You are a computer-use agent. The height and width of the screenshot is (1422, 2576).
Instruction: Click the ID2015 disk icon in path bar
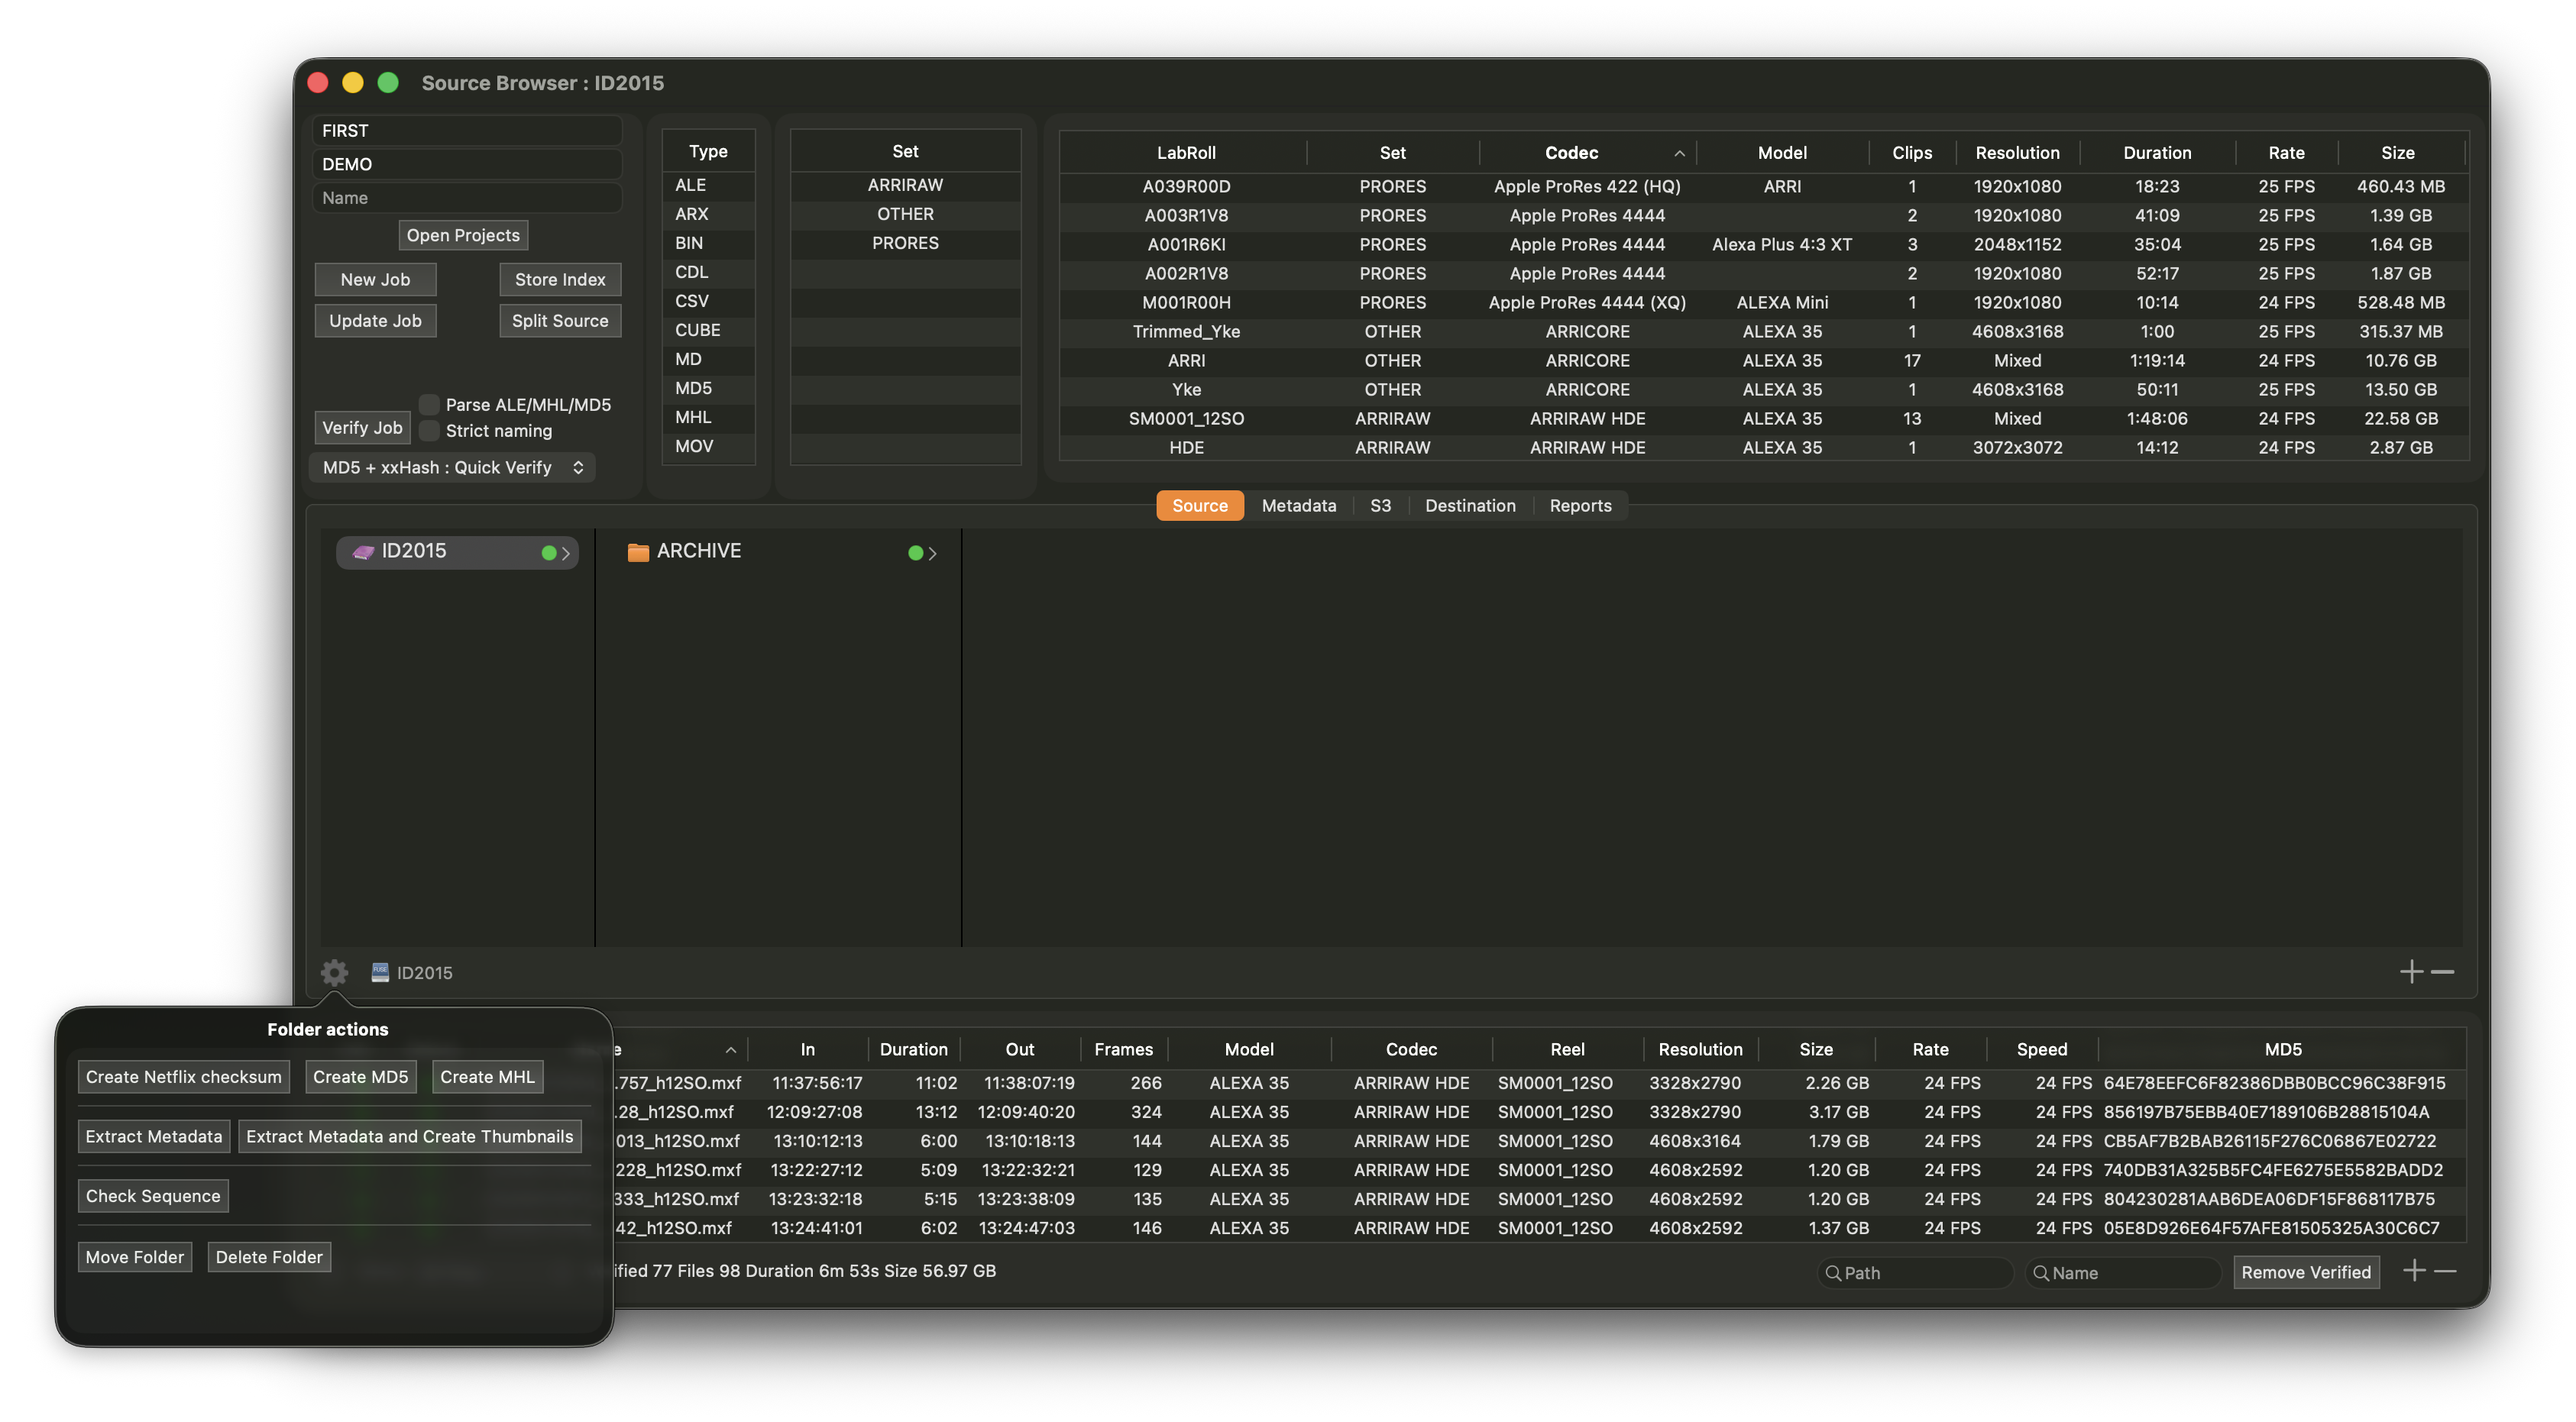tap(380, 972)
